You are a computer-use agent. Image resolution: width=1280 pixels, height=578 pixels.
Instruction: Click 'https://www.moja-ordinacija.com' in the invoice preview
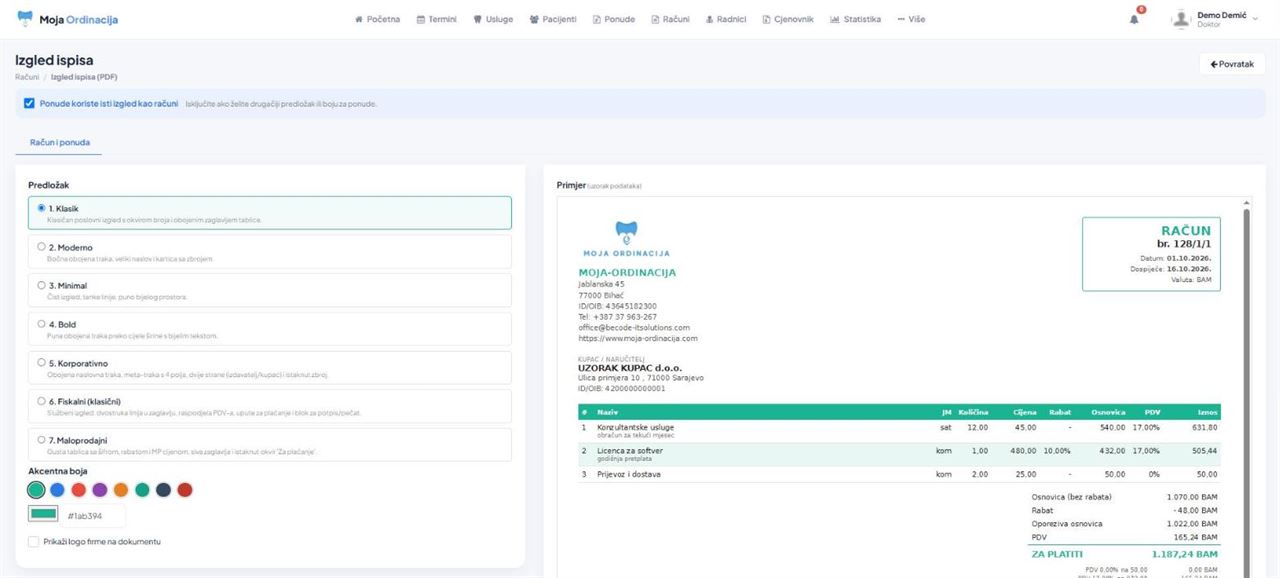click(x=638, y=338)
